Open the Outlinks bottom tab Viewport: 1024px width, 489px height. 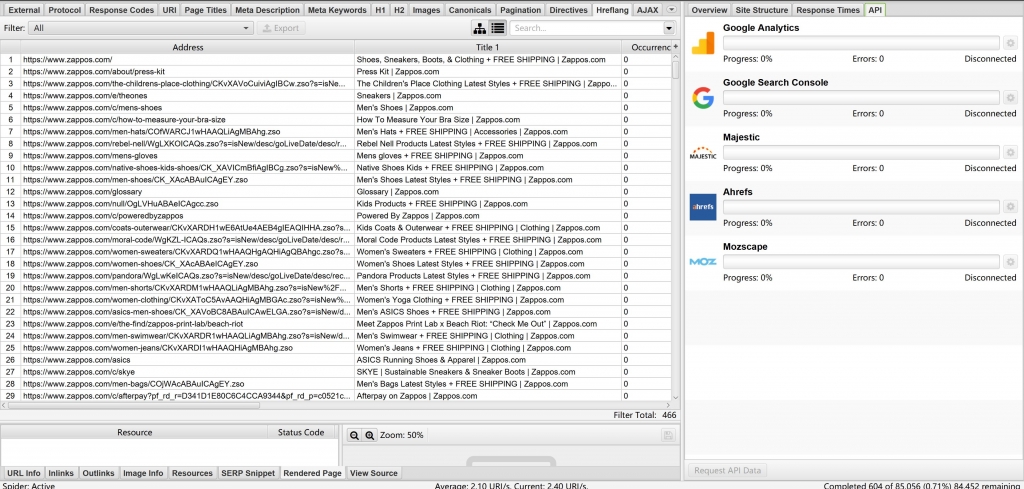(98, 473)
